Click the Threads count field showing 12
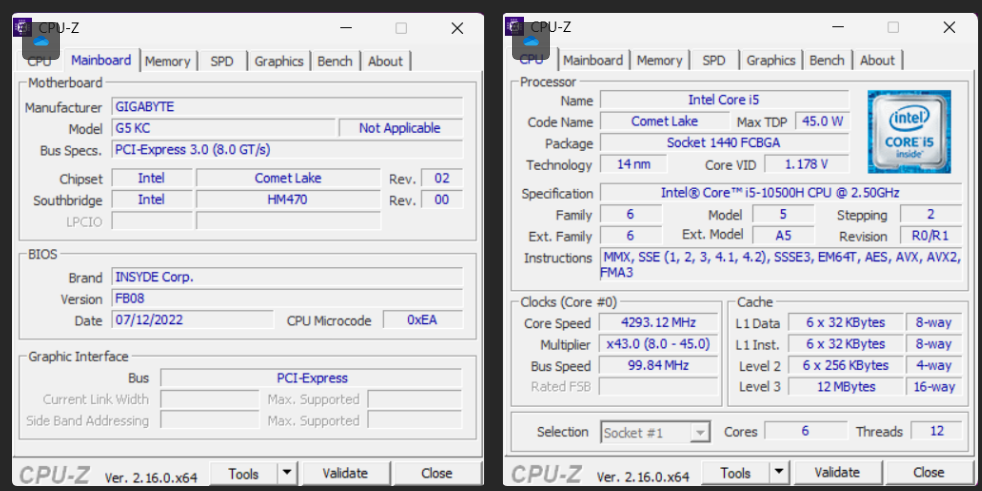Image resolution: width=982 pixels, height=491 pixels. 936,431
